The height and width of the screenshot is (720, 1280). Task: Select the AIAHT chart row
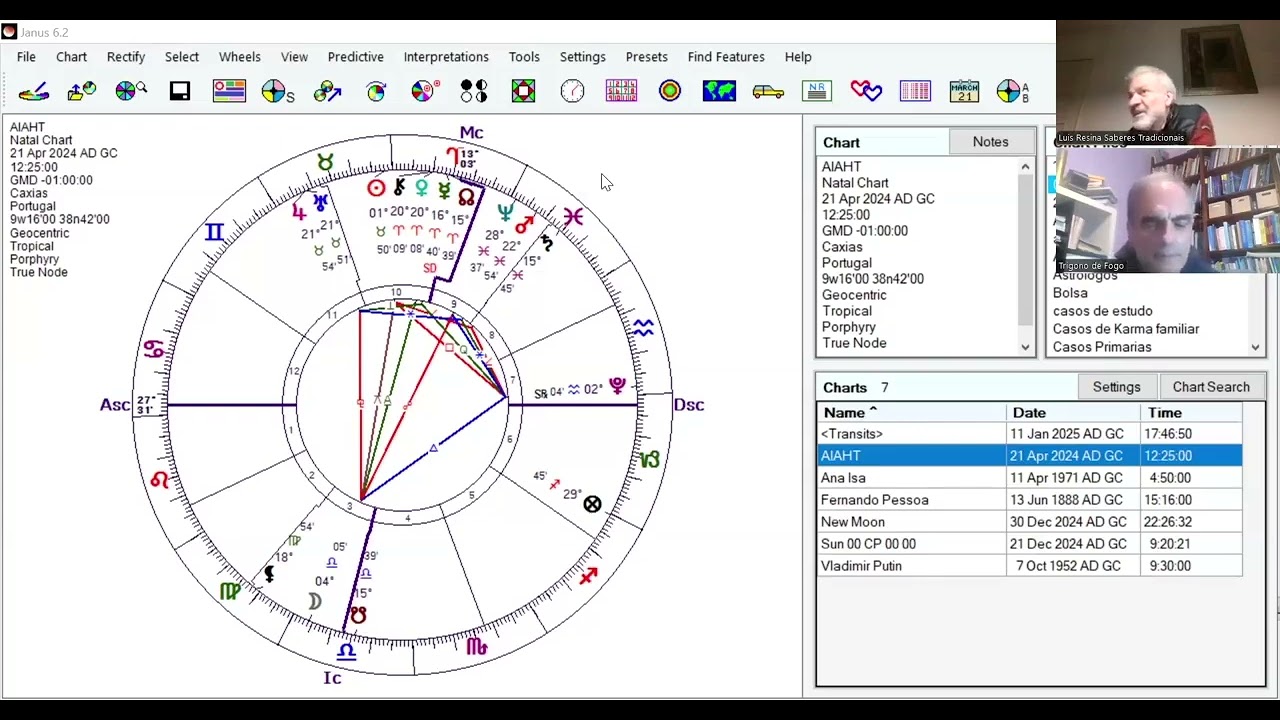tap(1030, 456)
